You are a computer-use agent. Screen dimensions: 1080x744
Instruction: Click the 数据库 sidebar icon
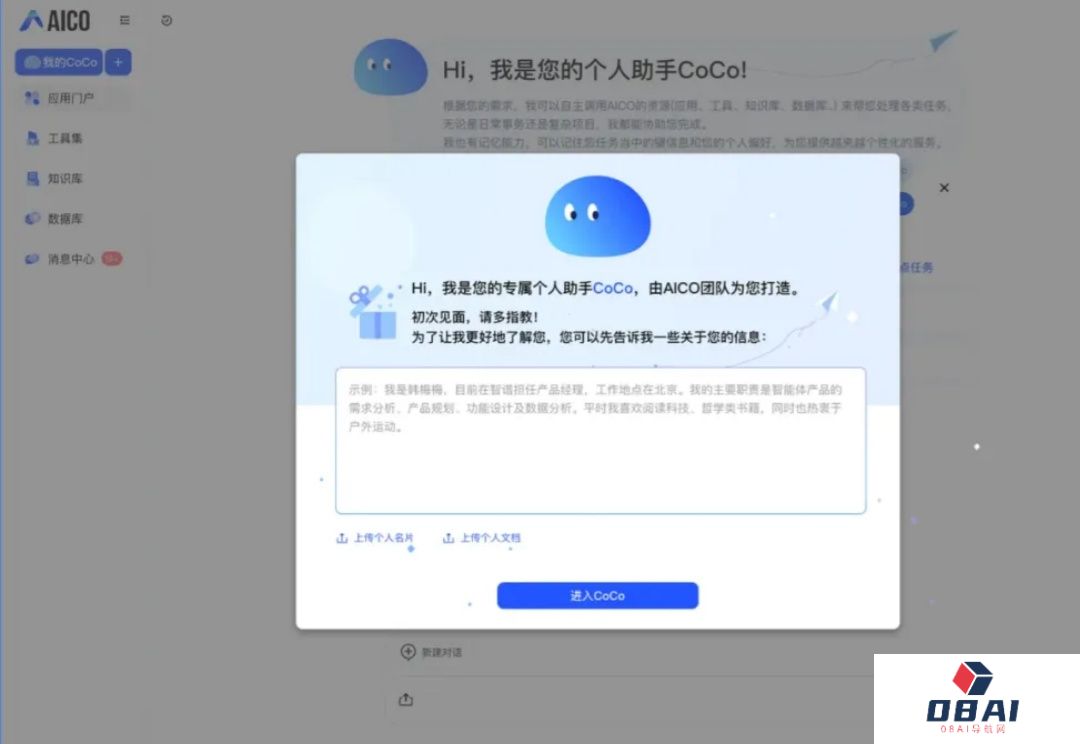pyautogui.click(x=32, y=218)
